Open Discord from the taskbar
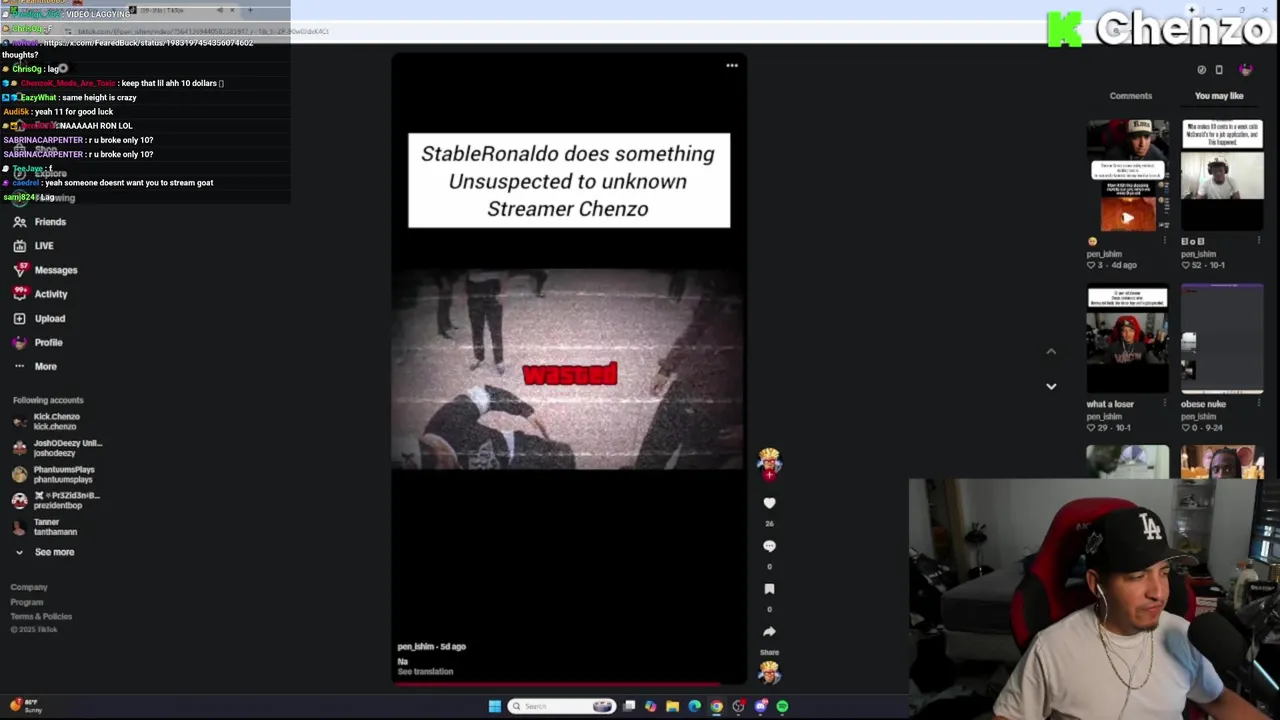 [x=760, y=706]
